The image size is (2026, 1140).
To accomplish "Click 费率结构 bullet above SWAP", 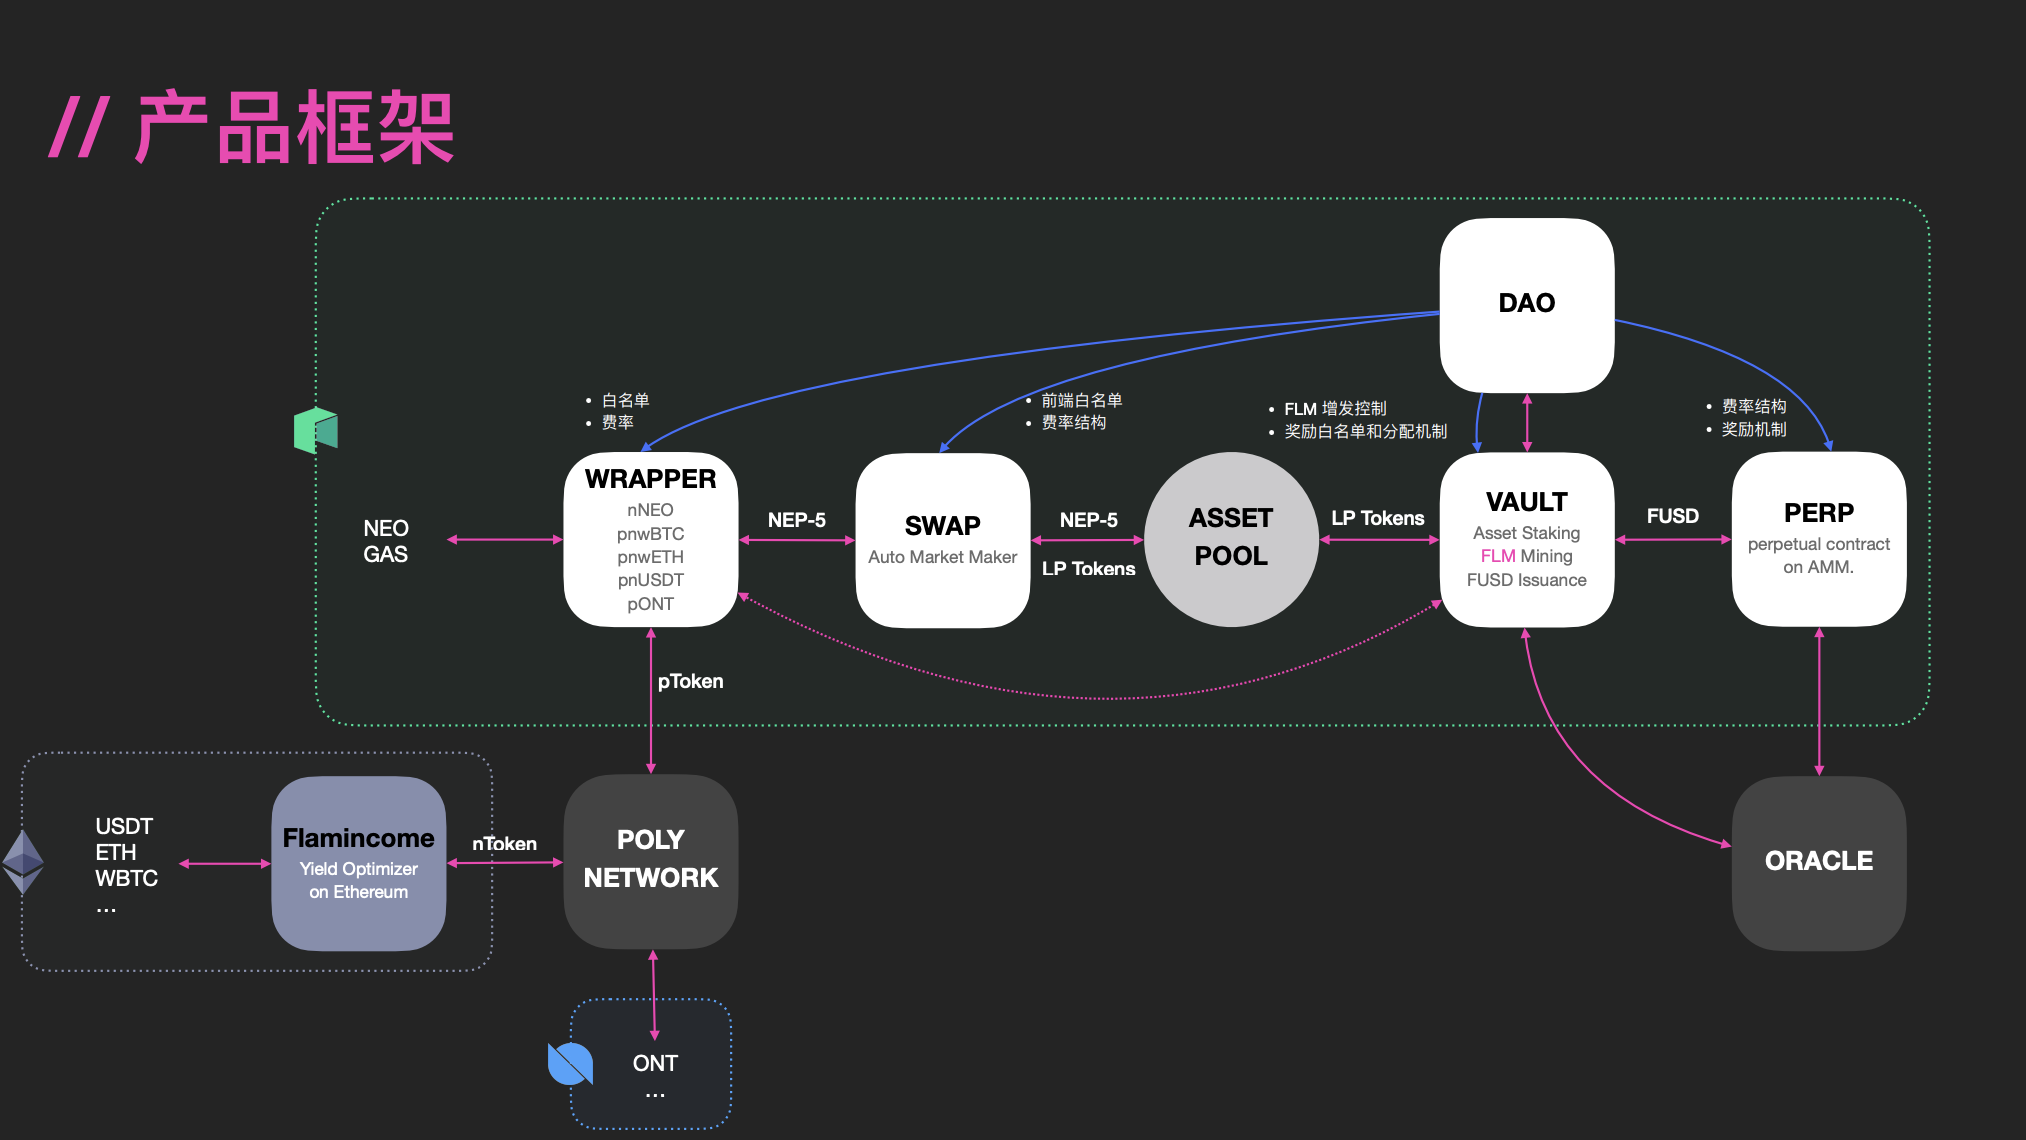I will point(1073,422).
